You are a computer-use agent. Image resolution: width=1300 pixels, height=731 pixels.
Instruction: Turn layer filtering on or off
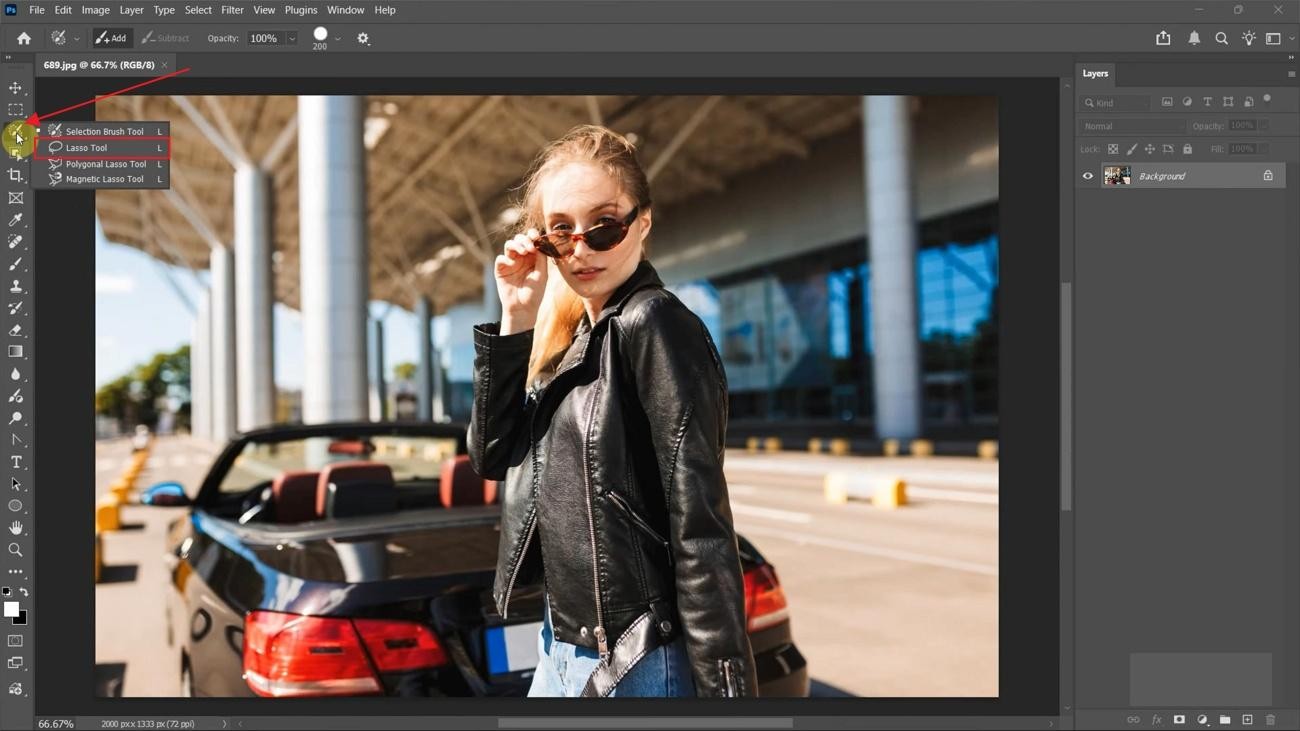pyautogui.click(x=1267, y=99)
